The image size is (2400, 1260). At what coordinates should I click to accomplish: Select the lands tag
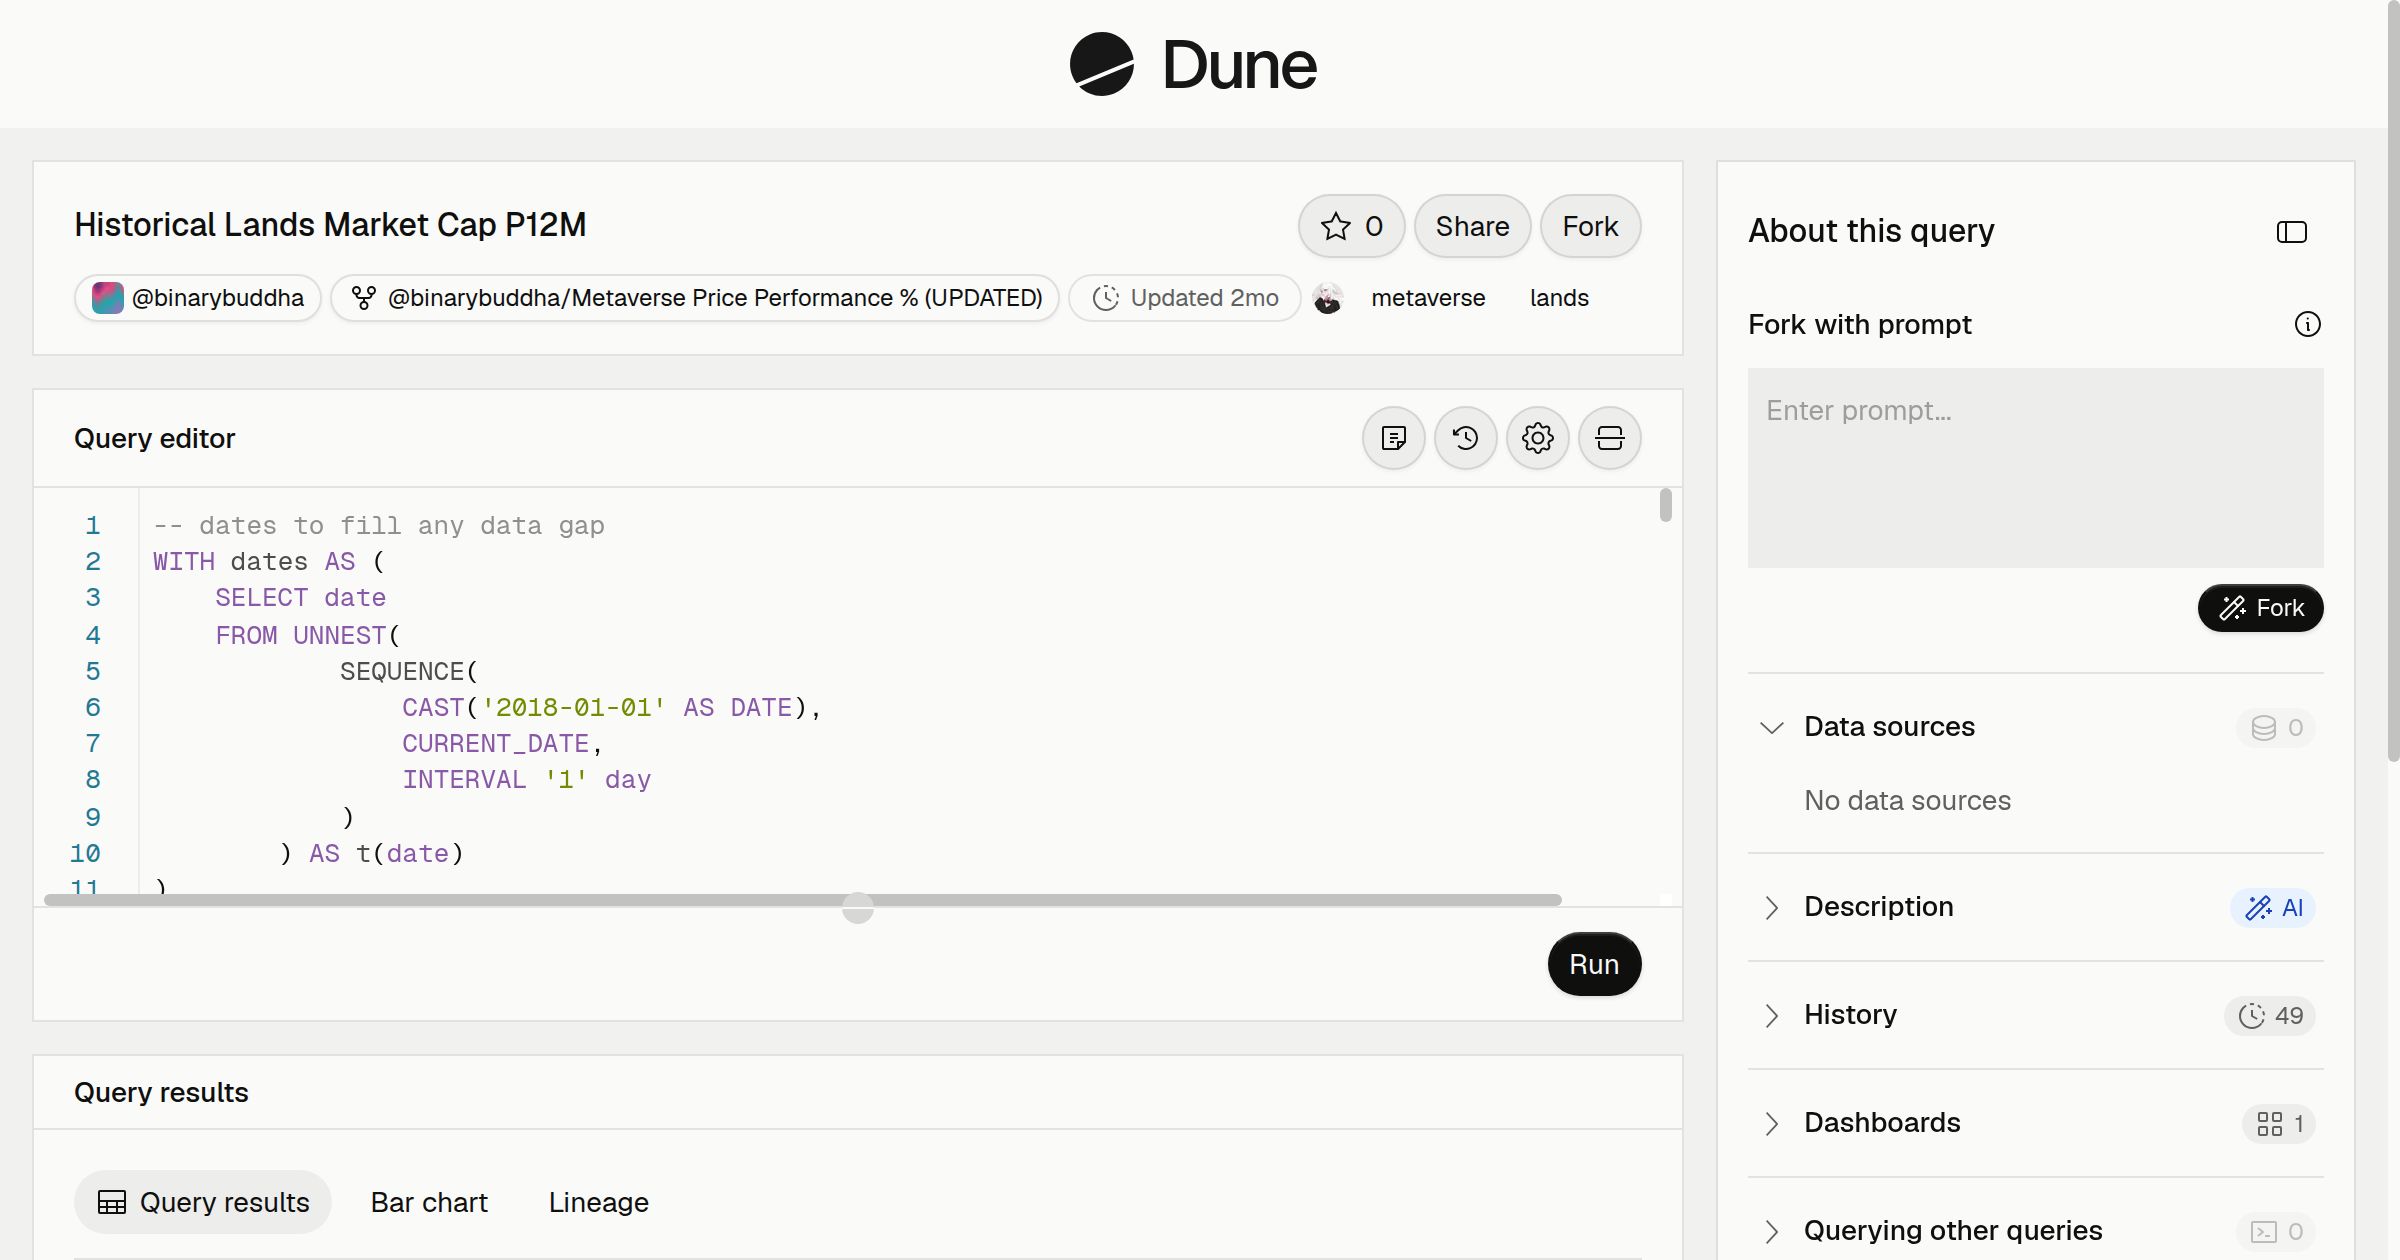click(x=1559, y=298)
